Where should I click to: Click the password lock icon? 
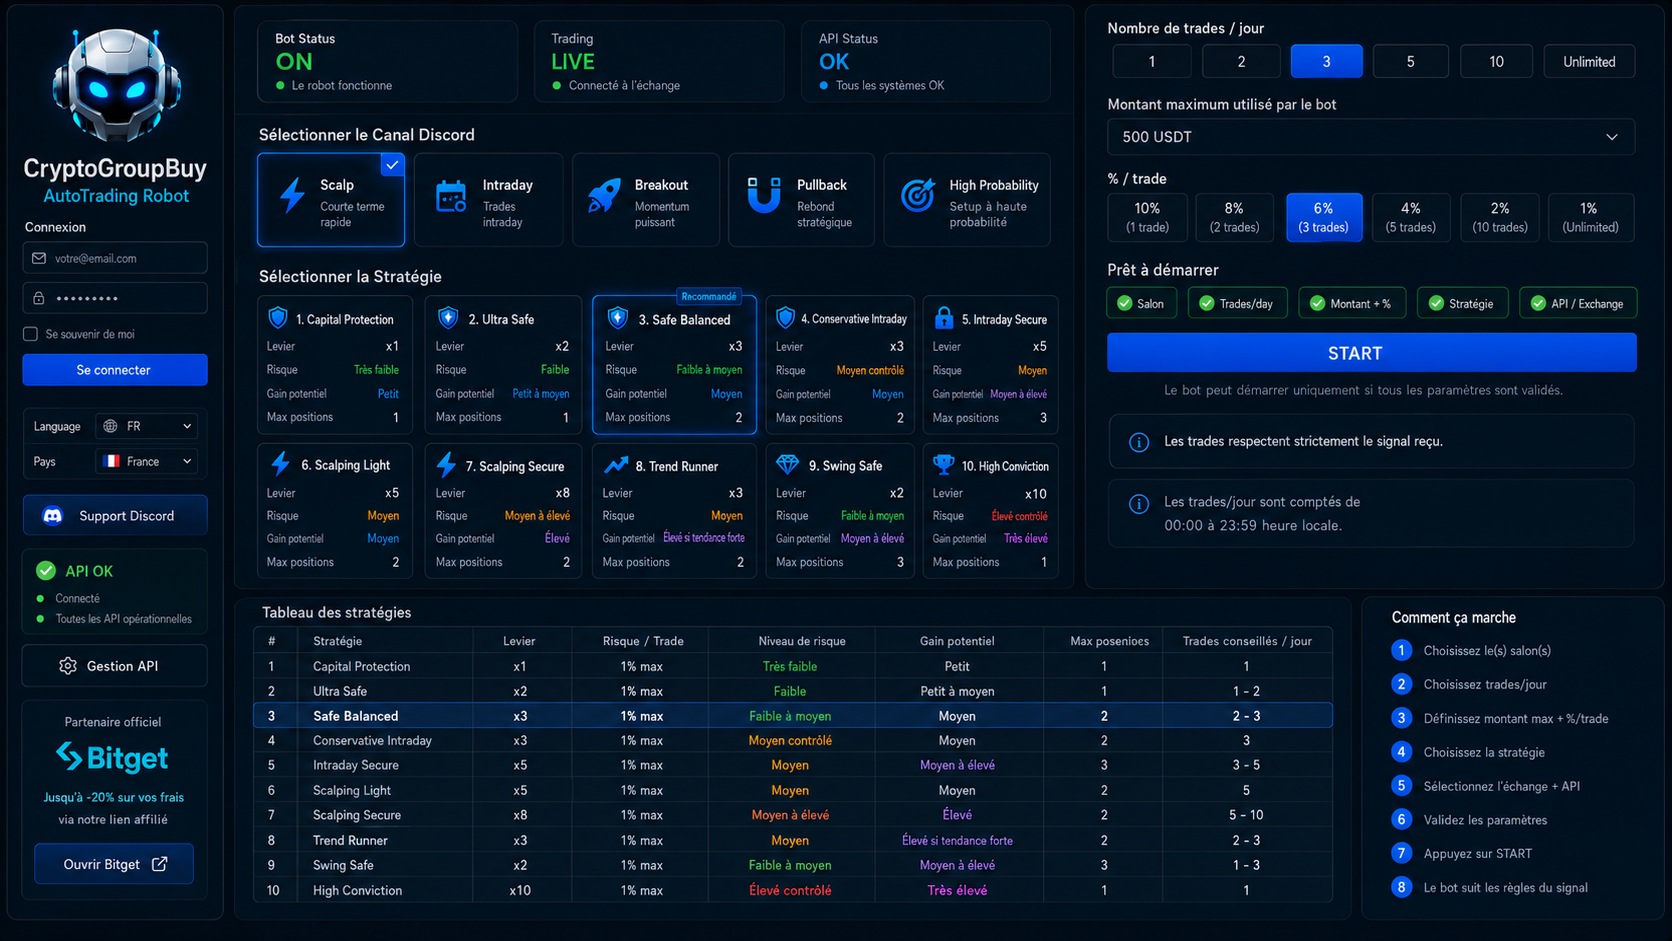[x=39, y=298]
